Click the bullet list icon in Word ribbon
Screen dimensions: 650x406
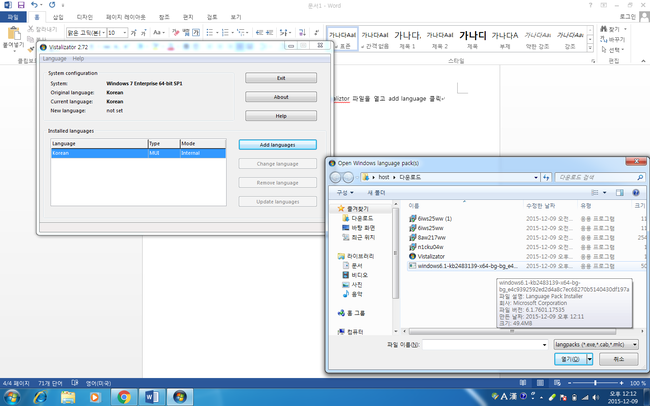click(210, 32)
